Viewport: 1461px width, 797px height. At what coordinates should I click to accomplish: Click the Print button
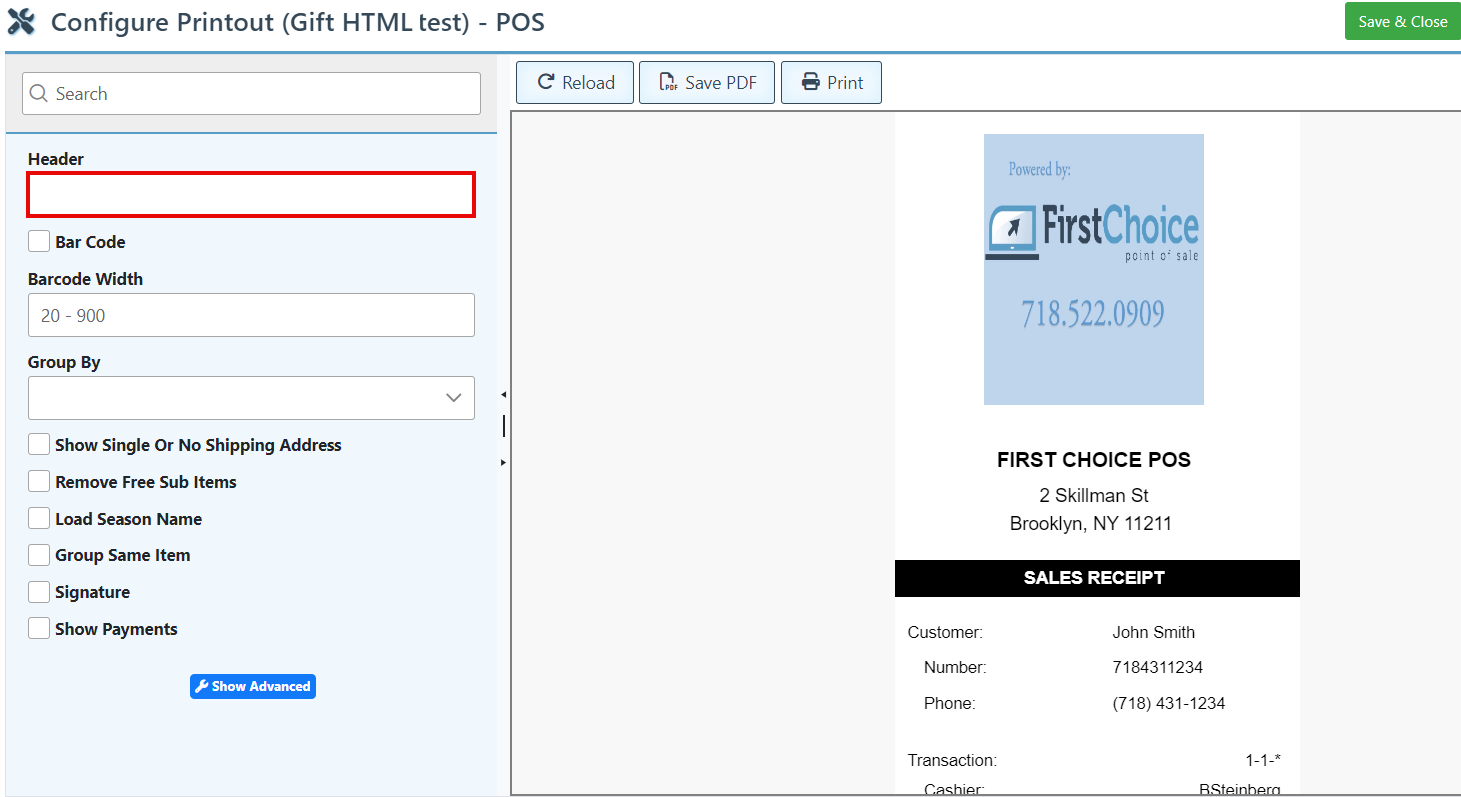(831, 83)
